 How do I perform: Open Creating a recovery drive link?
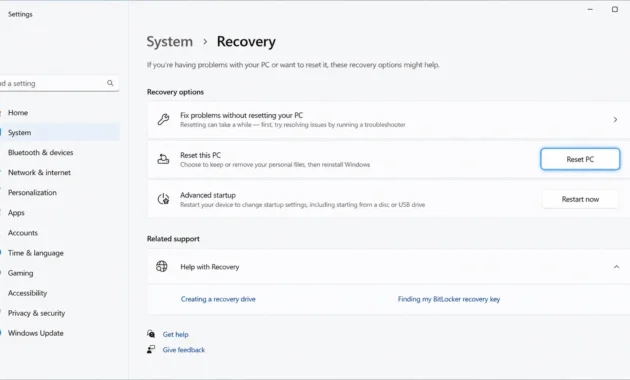click(218, 299)
